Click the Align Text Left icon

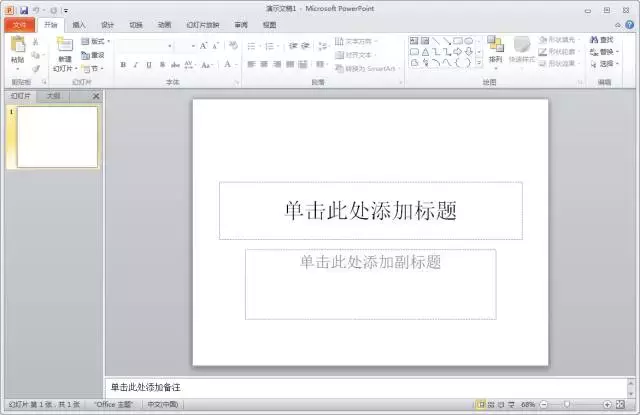[251, 64]
